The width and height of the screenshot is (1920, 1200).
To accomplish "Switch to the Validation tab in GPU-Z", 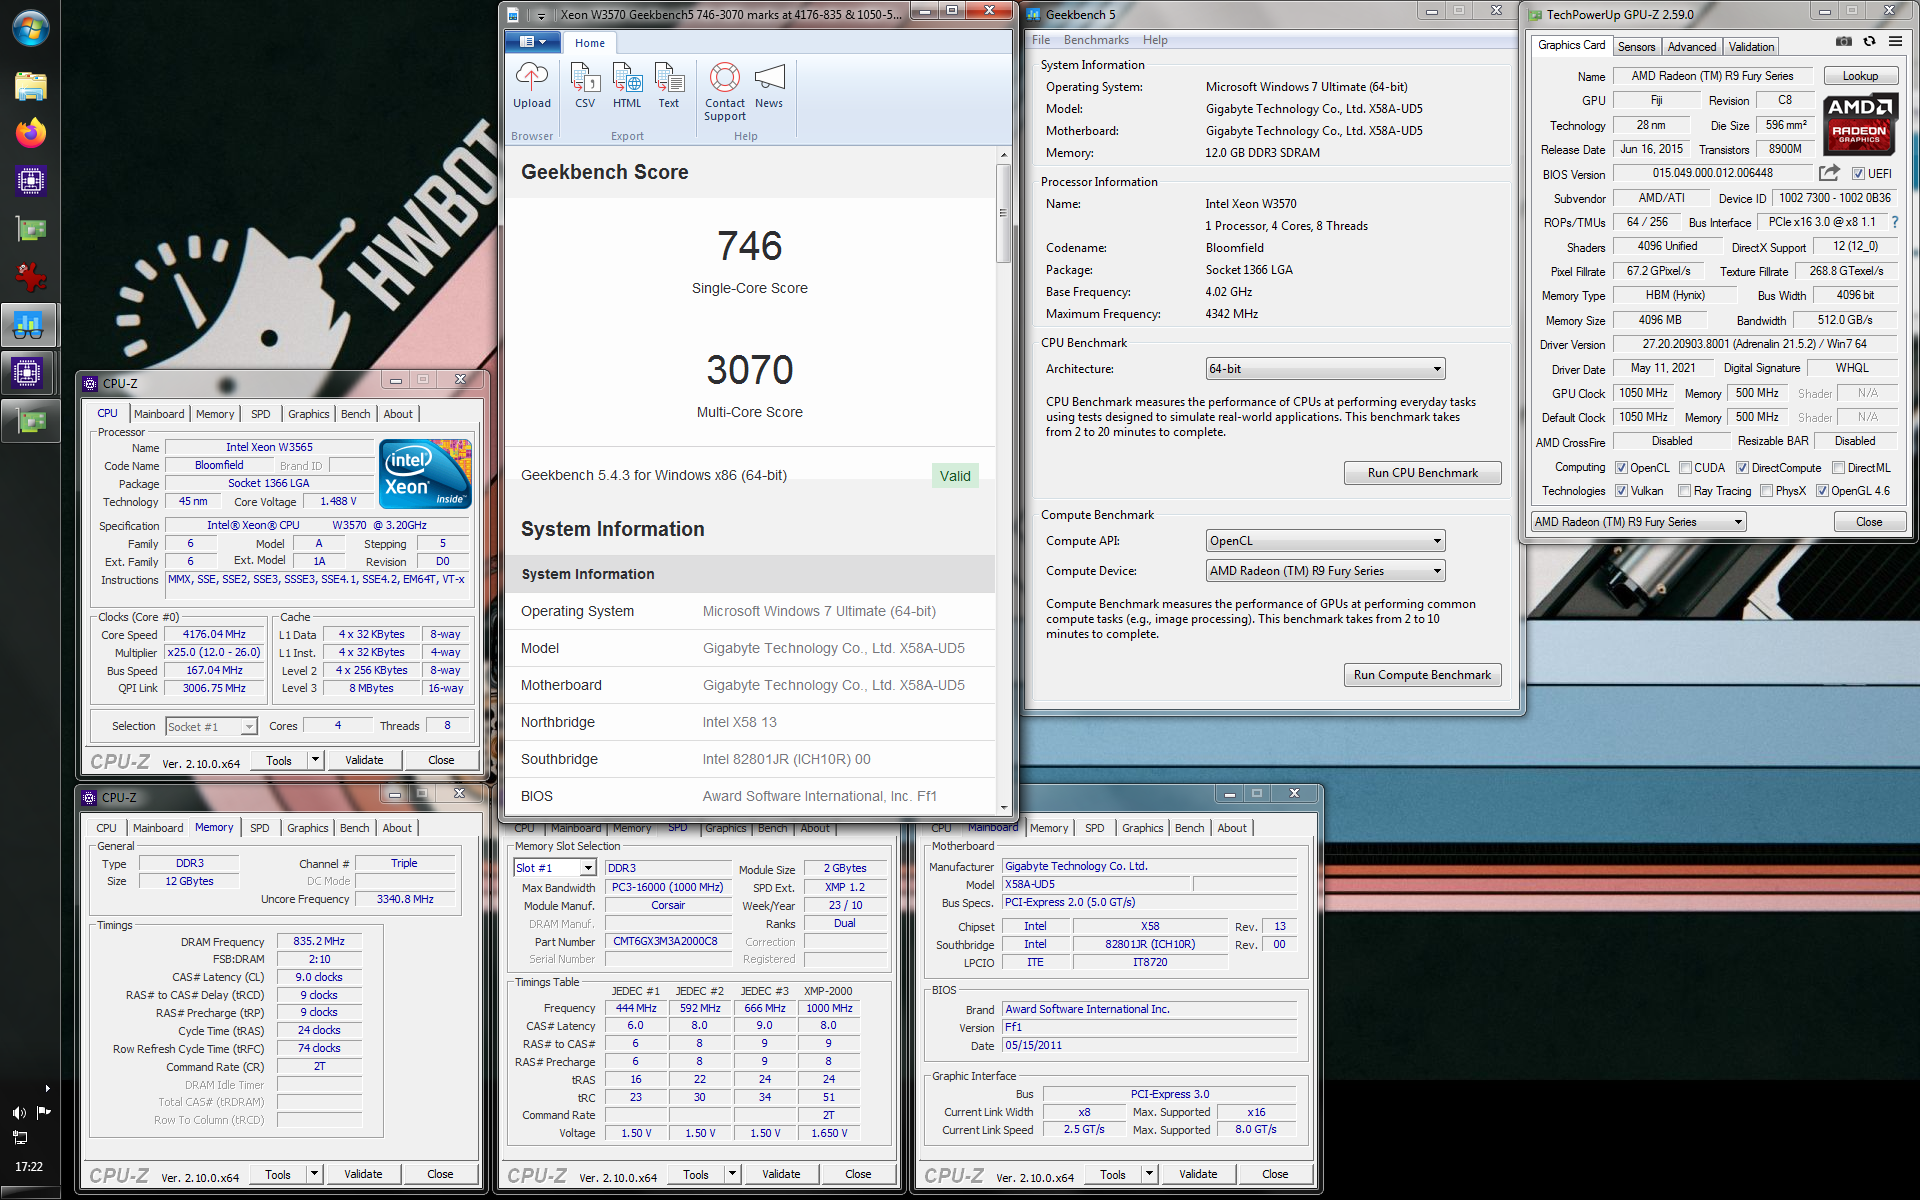I will [1751, 46].
